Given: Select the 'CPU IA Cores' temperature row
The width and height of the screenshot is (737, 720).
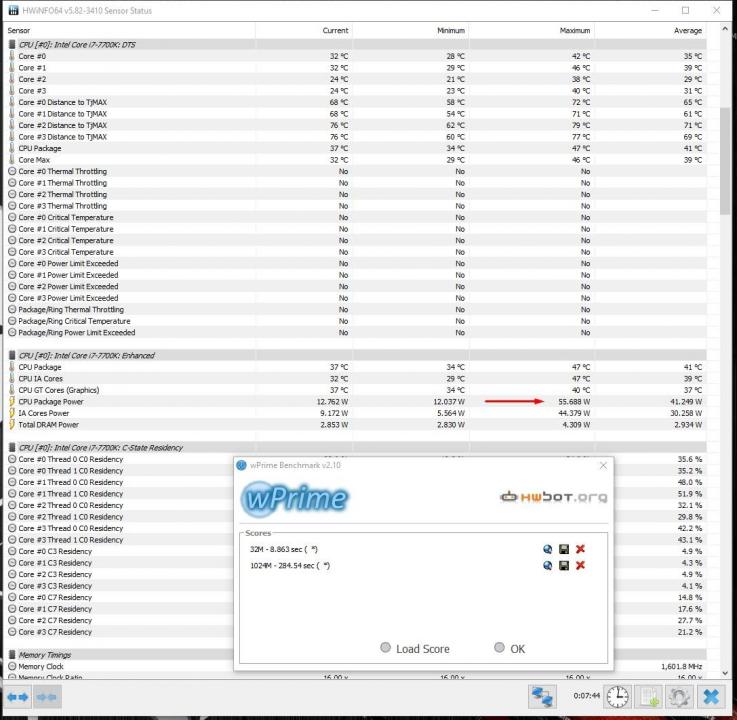Looking at the screenshot, I should pyautogui.click(x=357, y=378).
